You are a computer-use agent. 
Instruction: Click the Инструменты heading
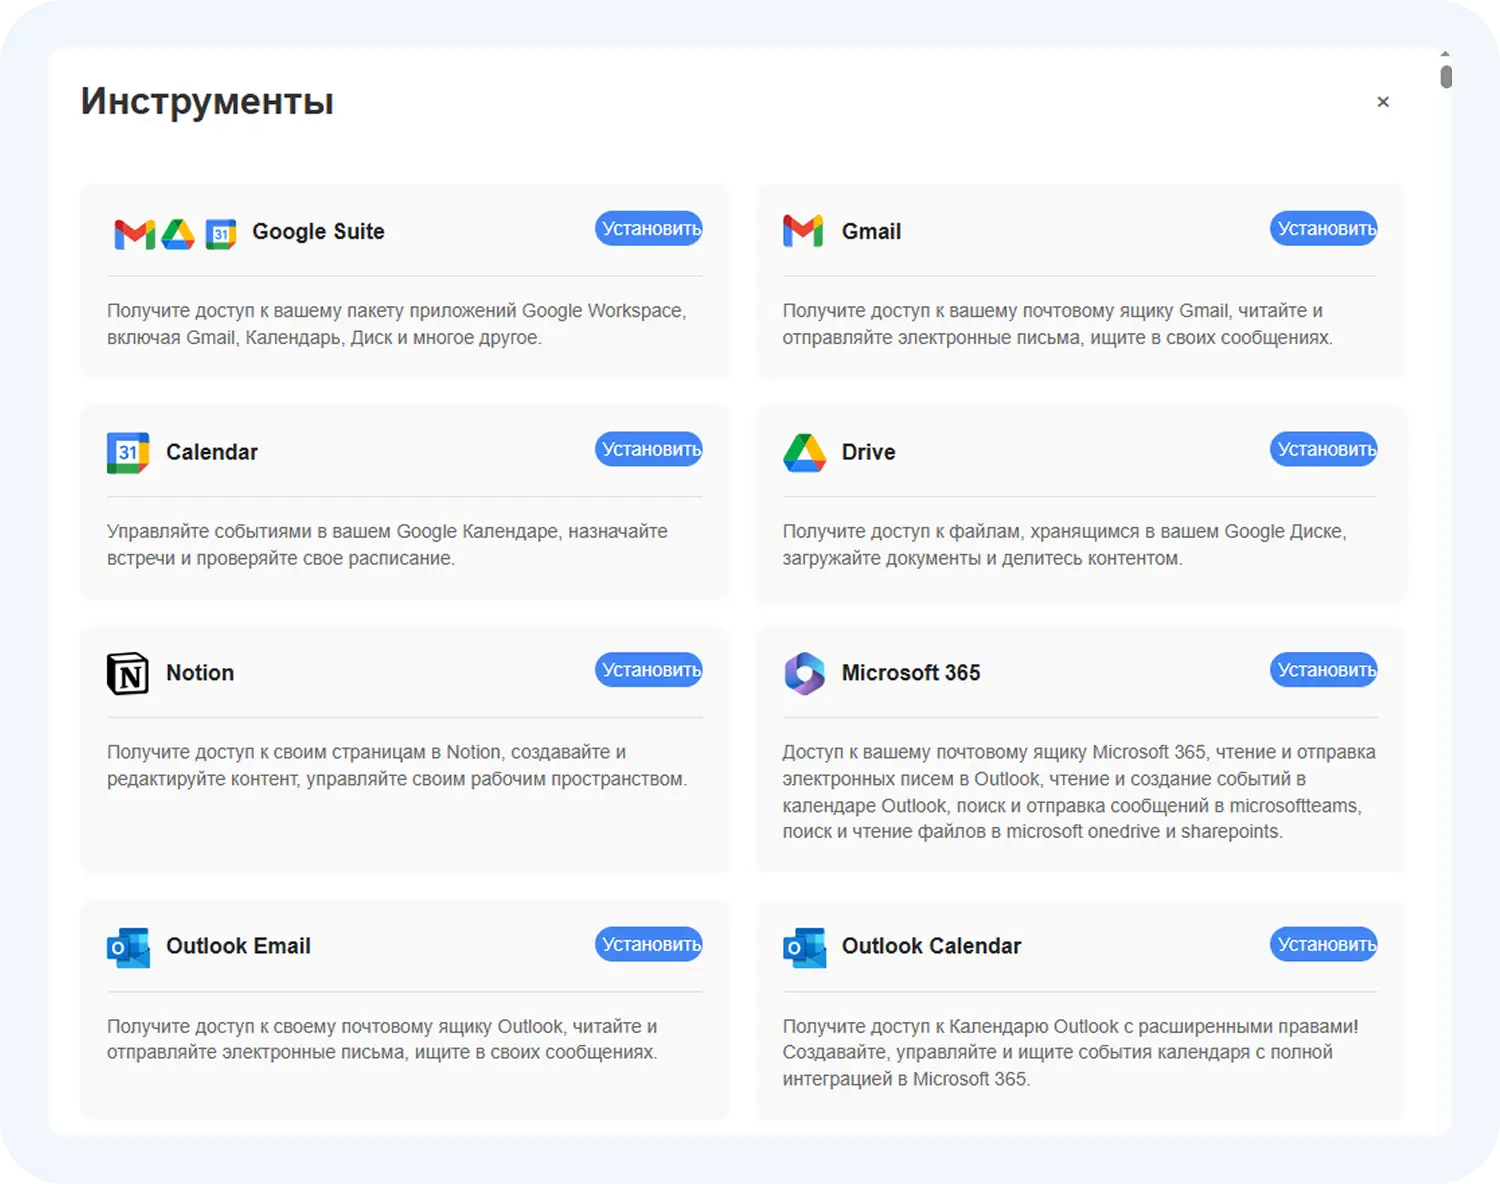207,102
